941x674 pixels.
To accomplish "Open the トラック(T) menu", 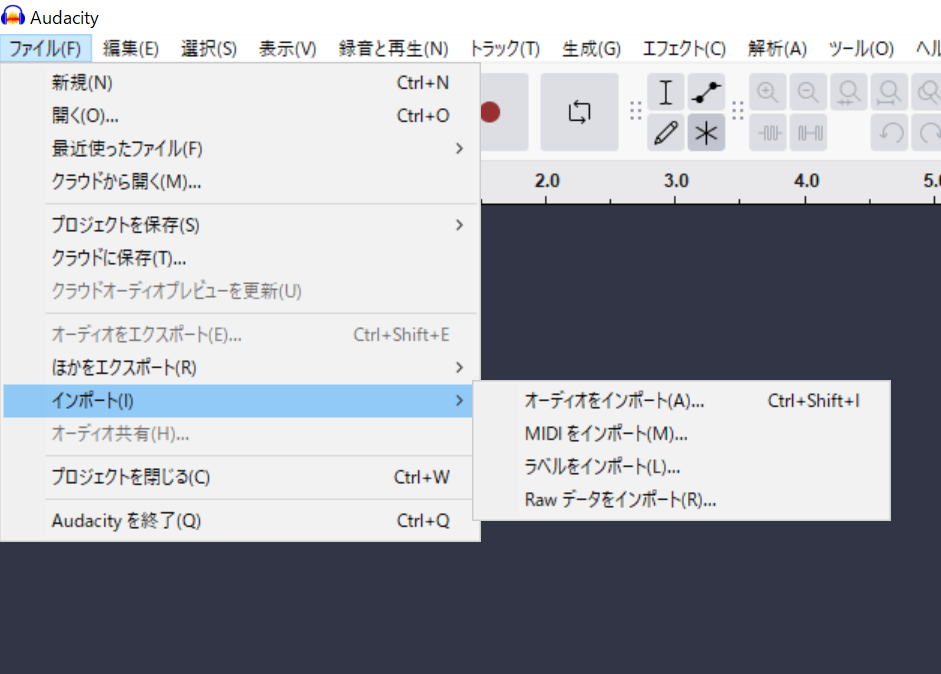I will tap(505, 49).
